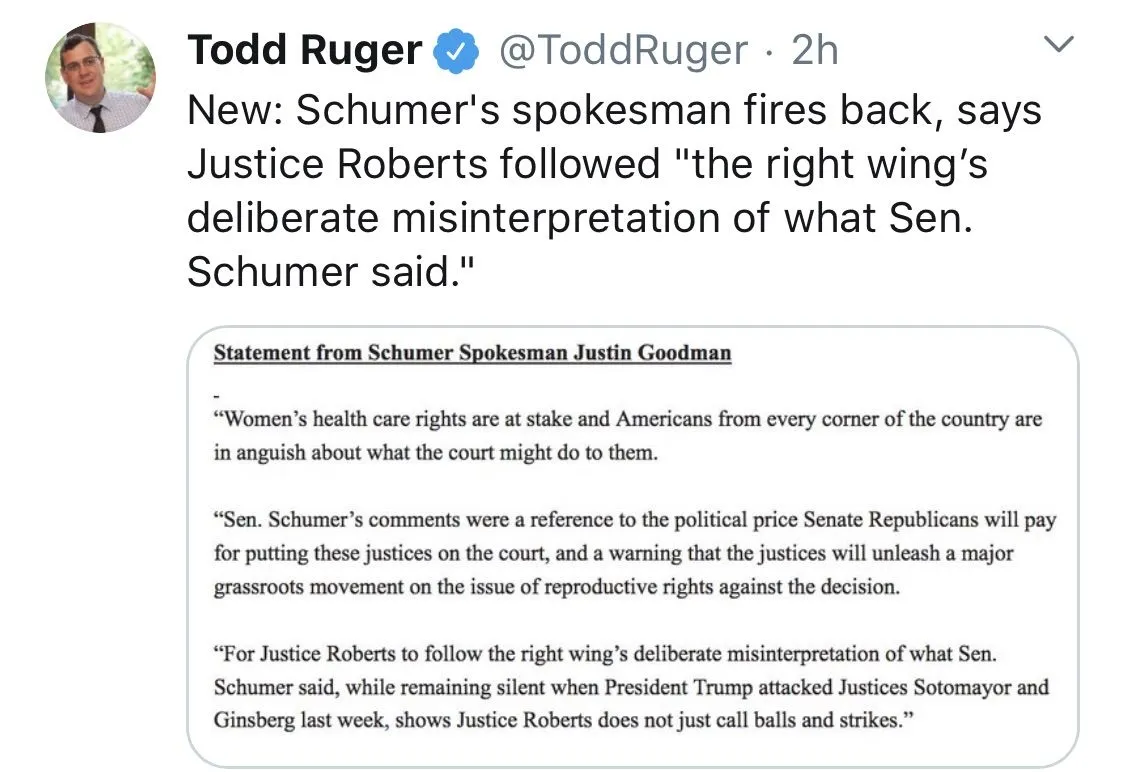The width and height of the screenshot is (1125, 772).
Task: Click the blue verified checkmark badge
Action: tap(454, 51)
